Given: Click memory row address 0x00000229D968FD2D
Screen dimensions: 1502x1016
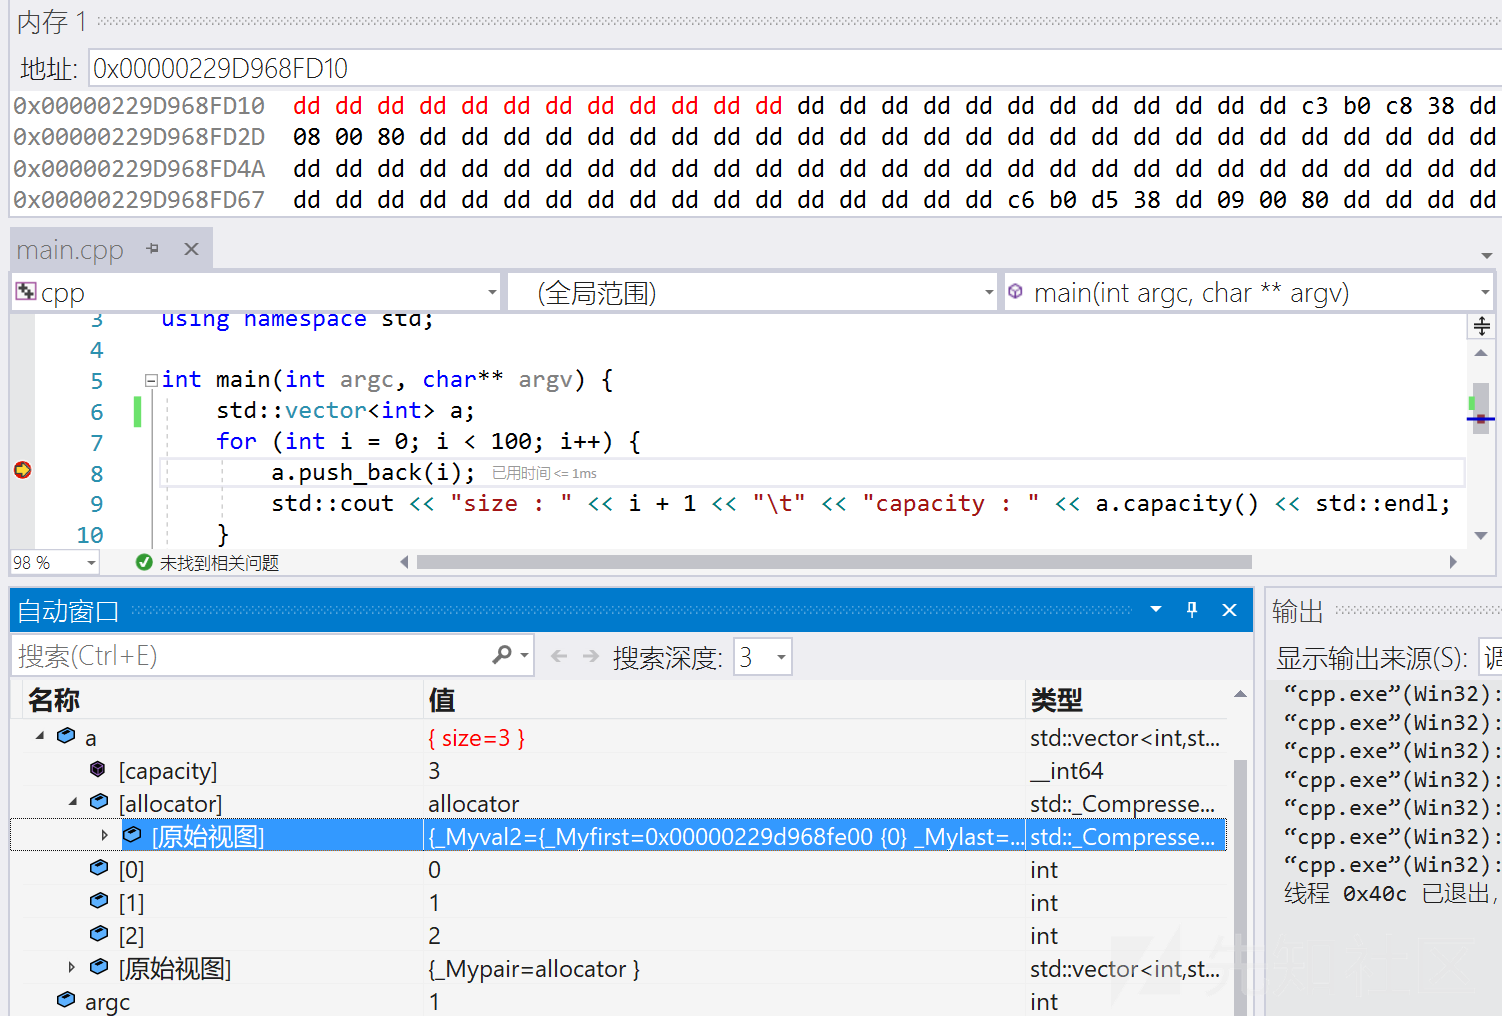Looking at the screenshot, I should click(139, 137).
